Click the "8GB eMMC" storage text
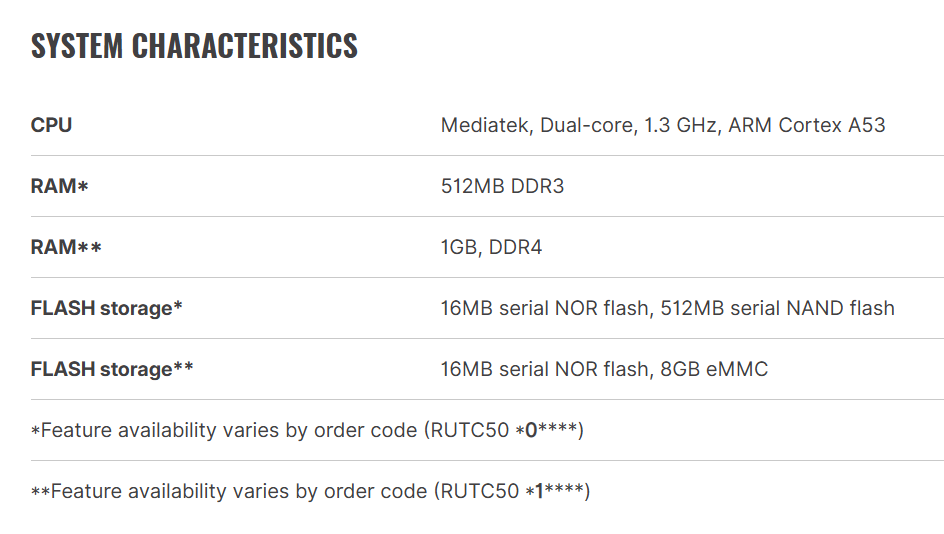 pos(714,369)
